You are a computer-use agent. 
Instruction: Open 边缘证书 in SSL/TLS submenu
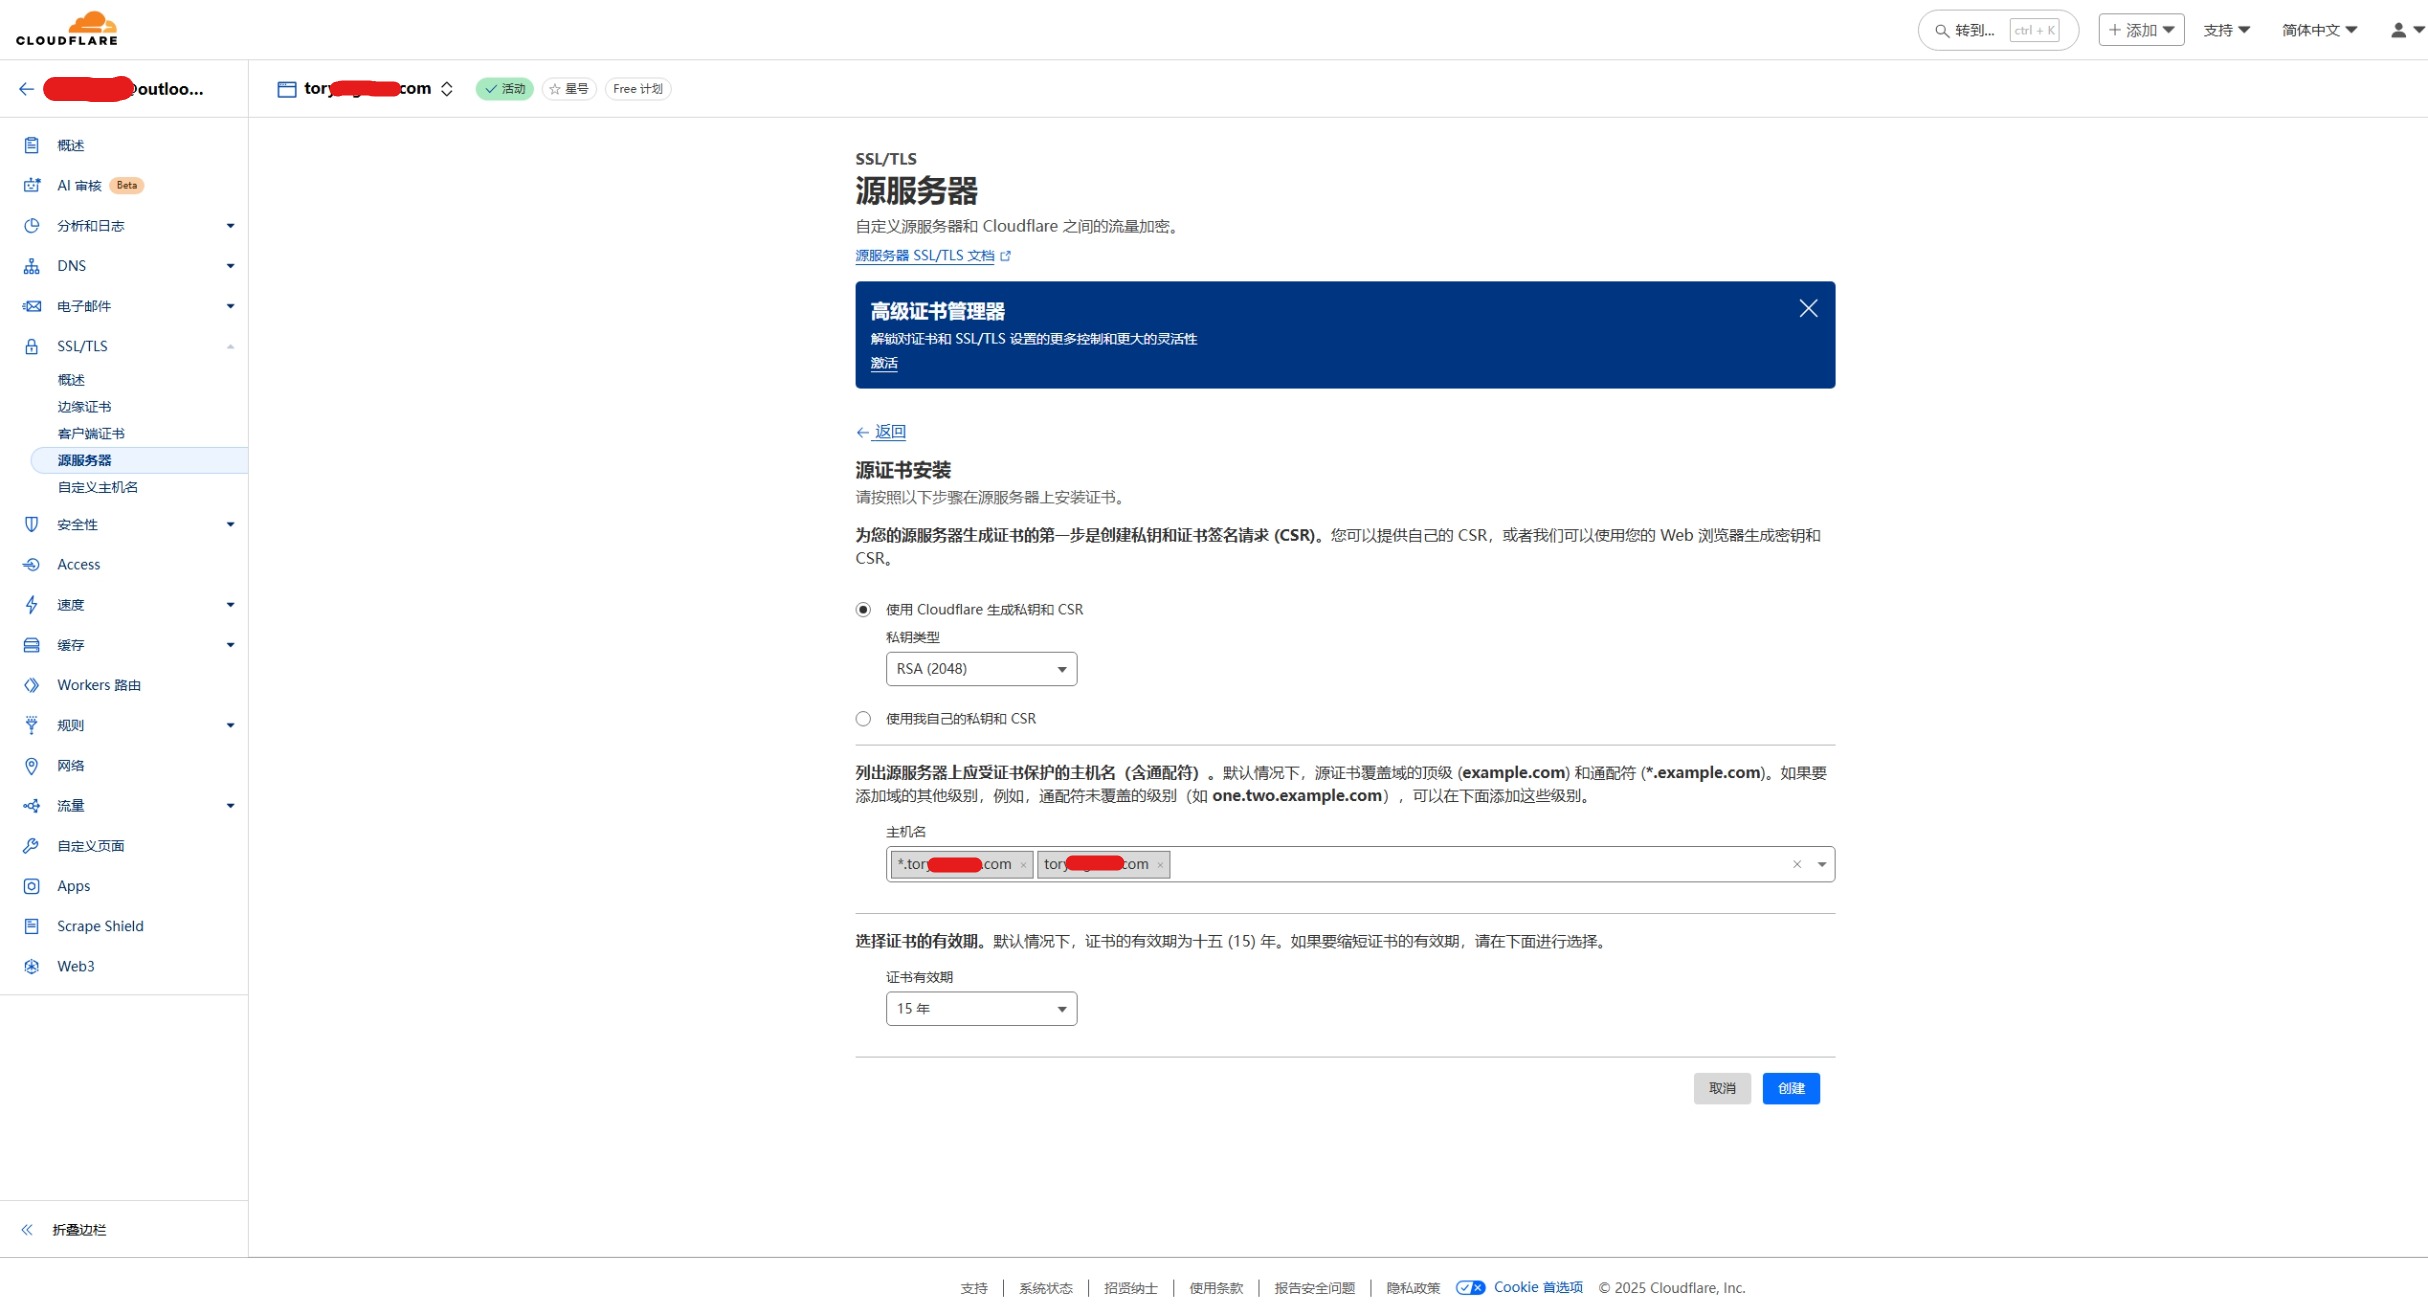(84, 407)
